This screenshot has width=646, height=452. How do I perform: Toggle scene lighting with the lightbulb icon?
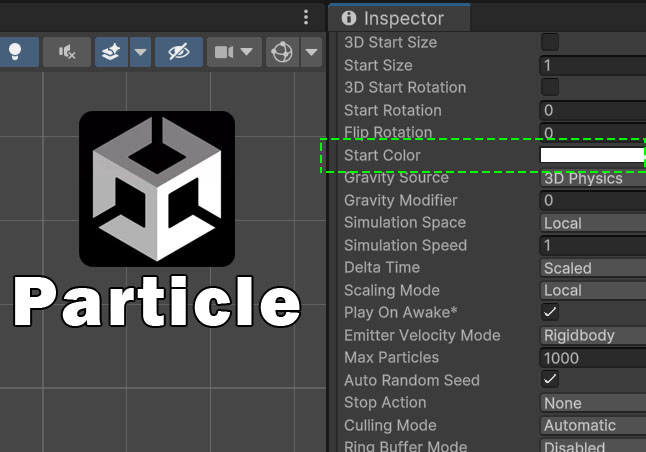(16, 52)
